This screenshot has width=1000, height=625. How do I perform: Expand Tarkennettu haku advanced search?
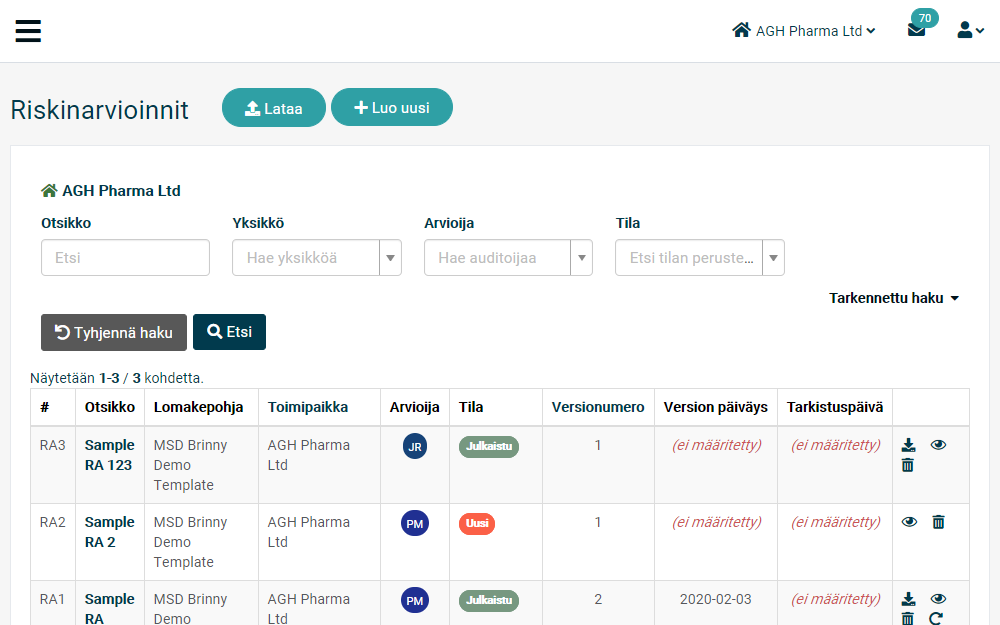(x=894, y=298)
